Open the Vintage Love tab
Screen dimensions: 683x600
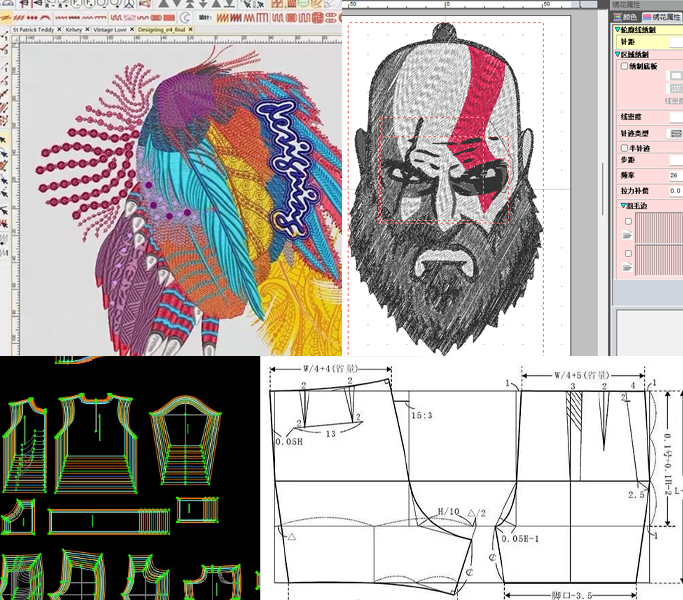[x=110, y=30]
